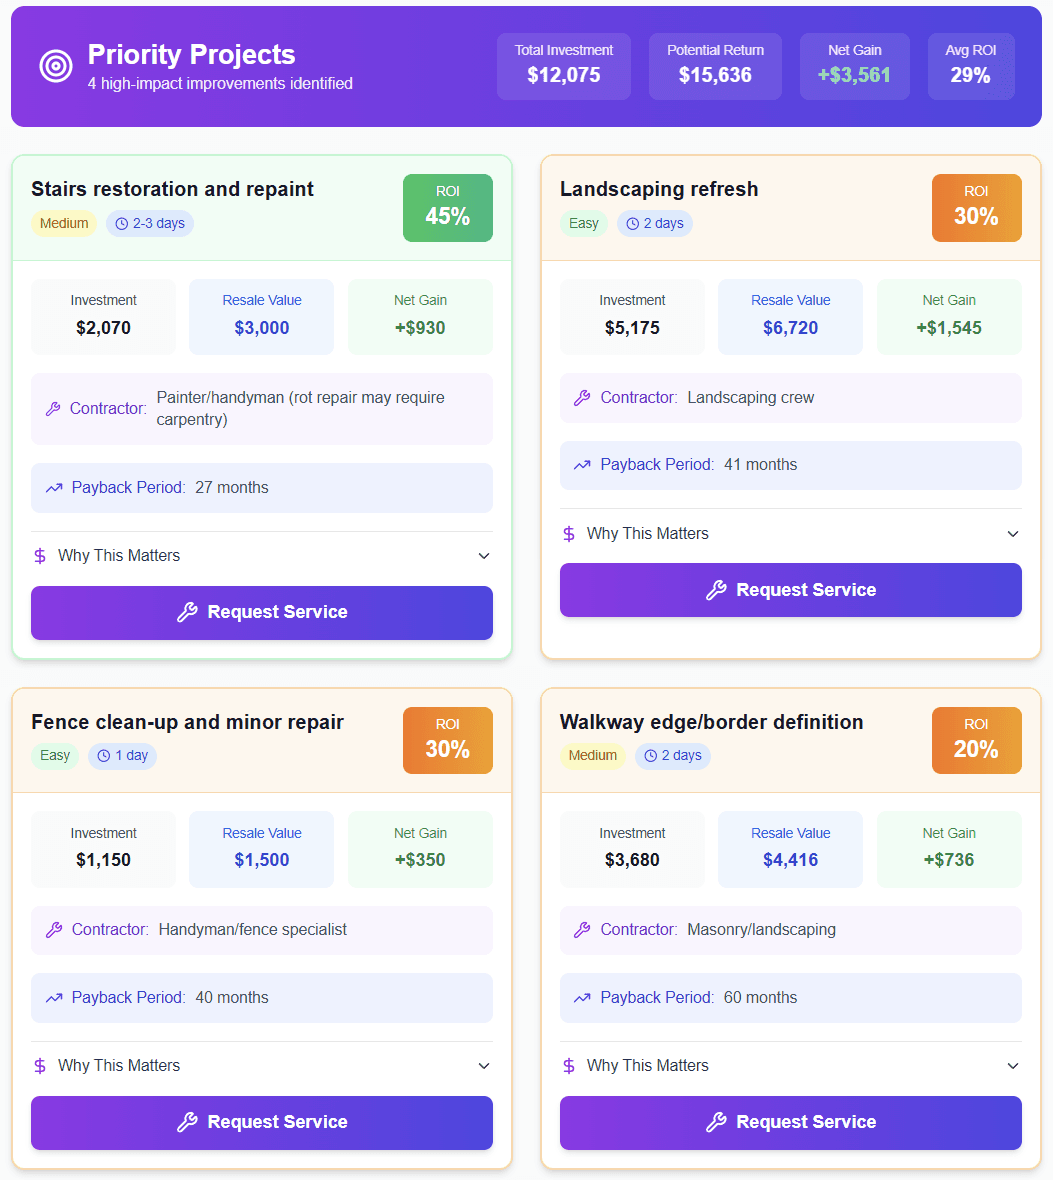The height and width of the screenshot is (1180, 1053).
Task: Click the wrench icon beside Landscaping crew contractor
Action: click(582, 398)
